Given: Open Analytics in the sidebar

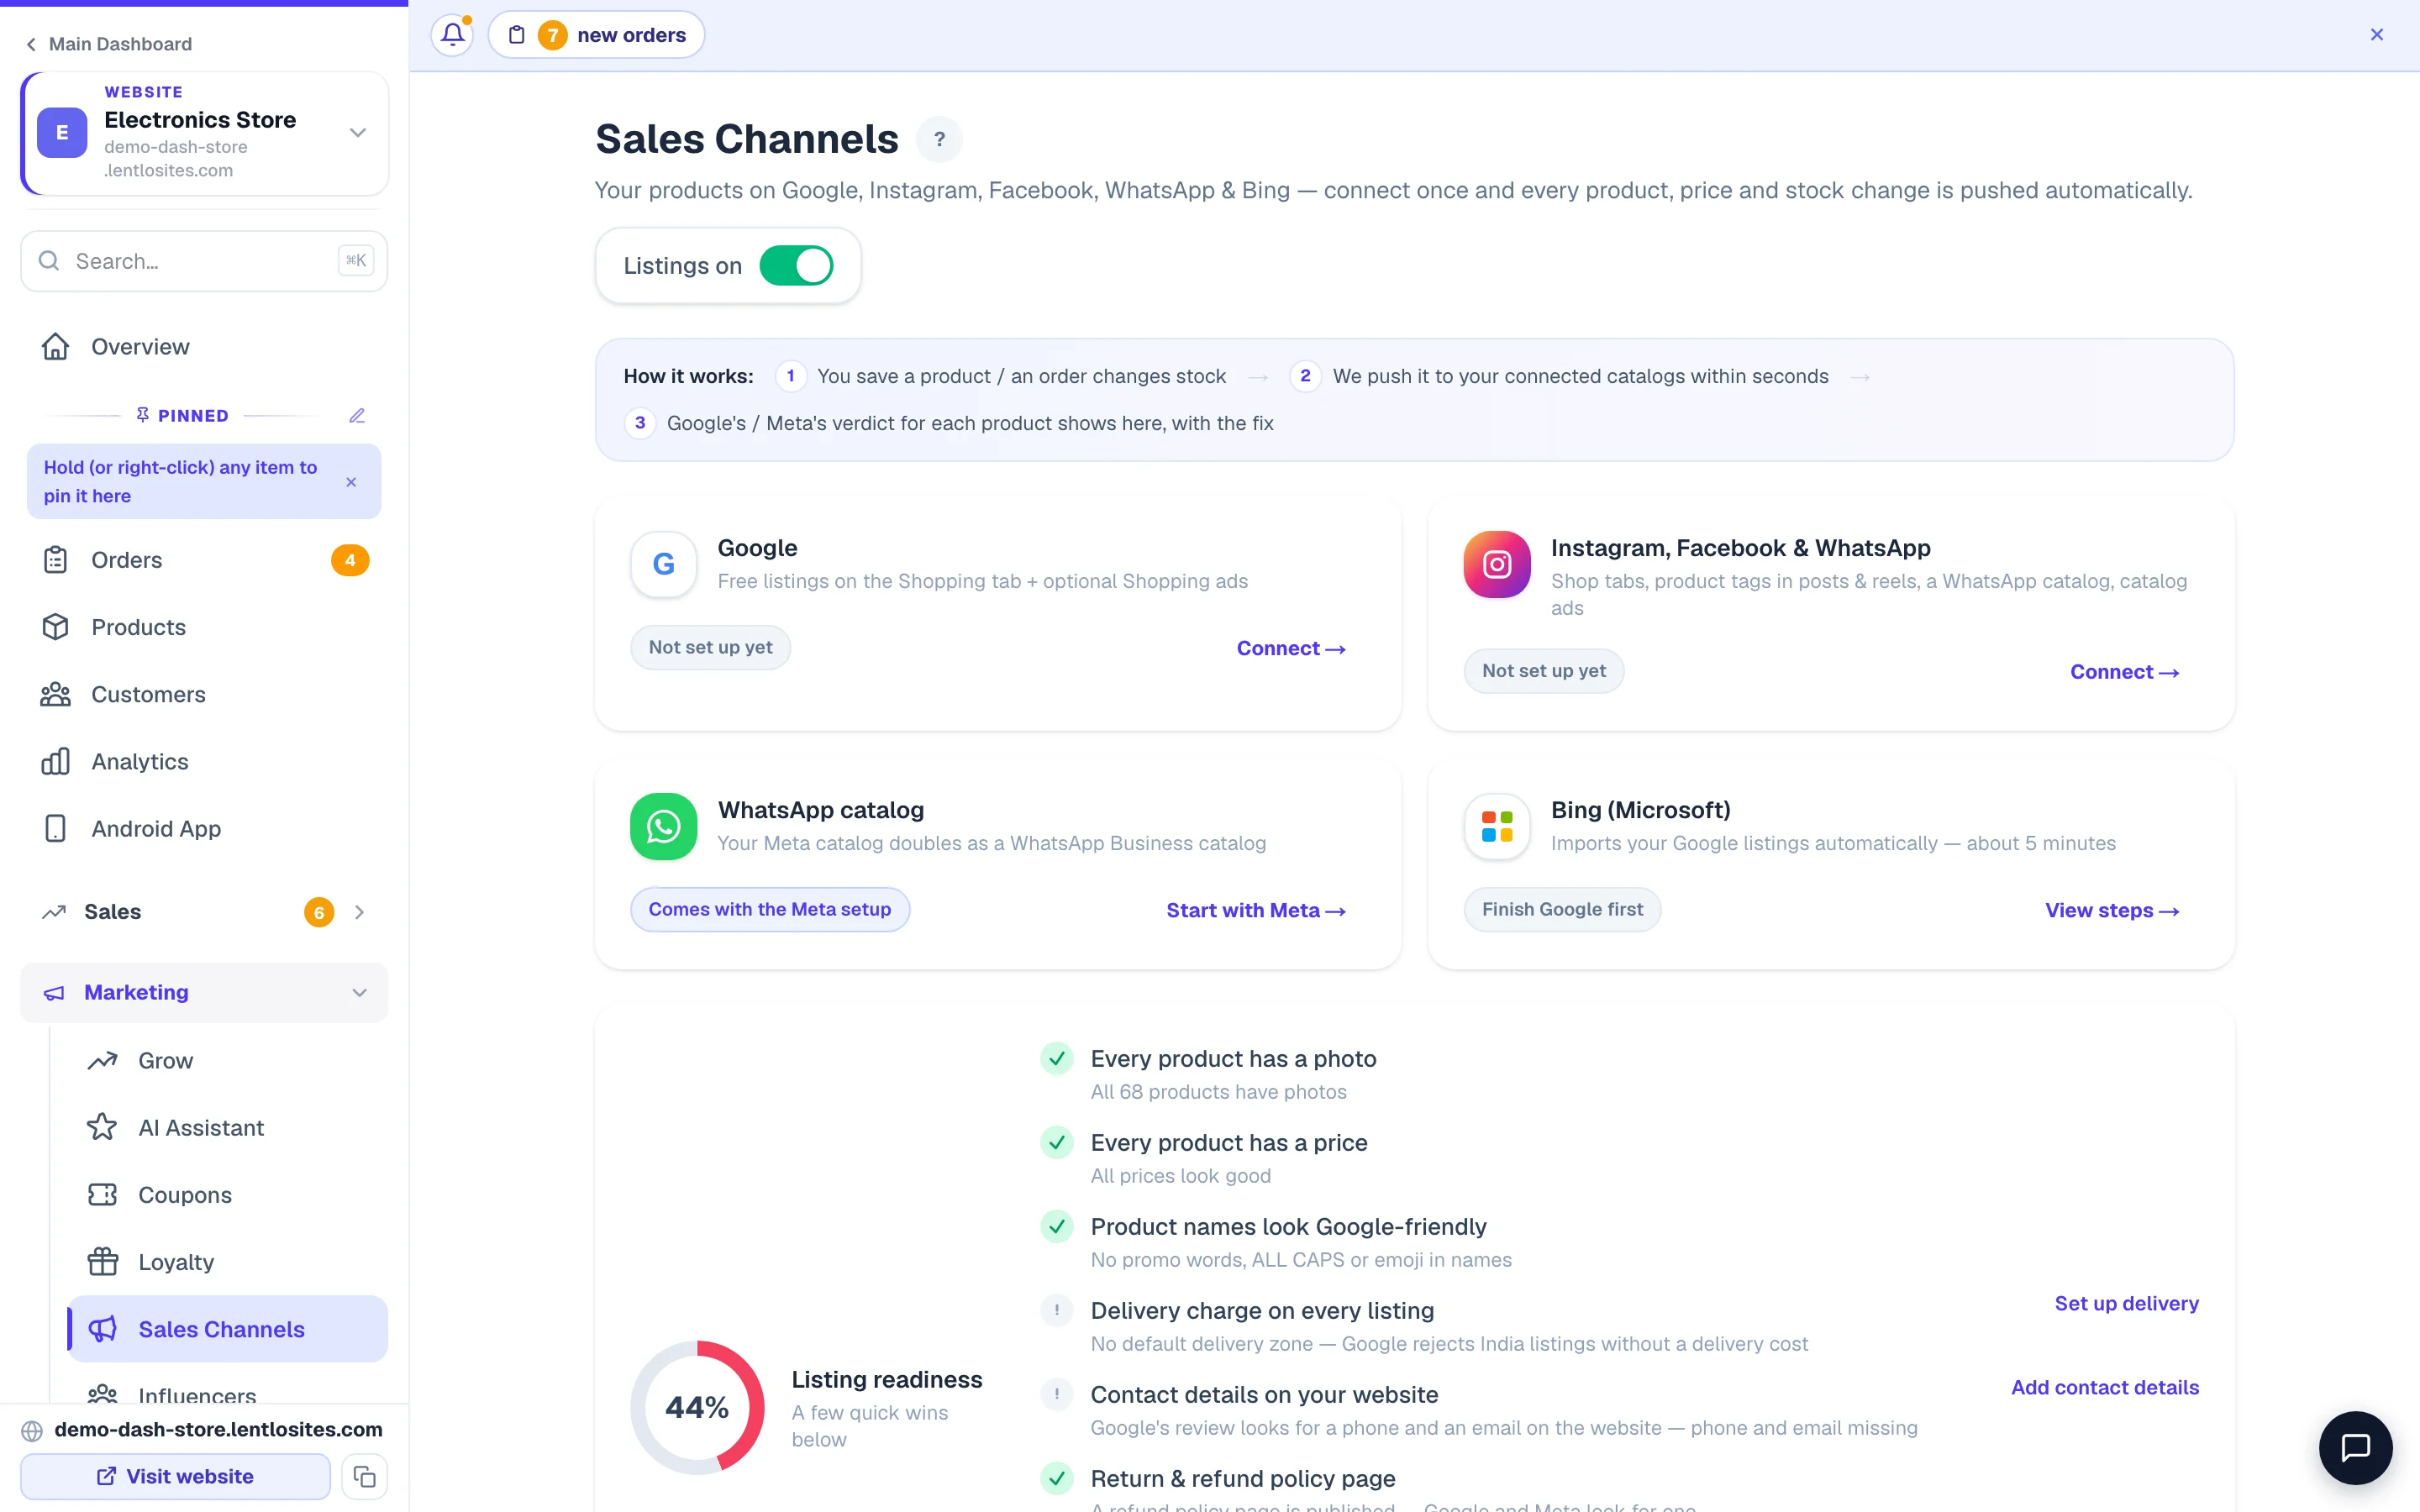Looking at the screenshot, I should pos(204,762).
